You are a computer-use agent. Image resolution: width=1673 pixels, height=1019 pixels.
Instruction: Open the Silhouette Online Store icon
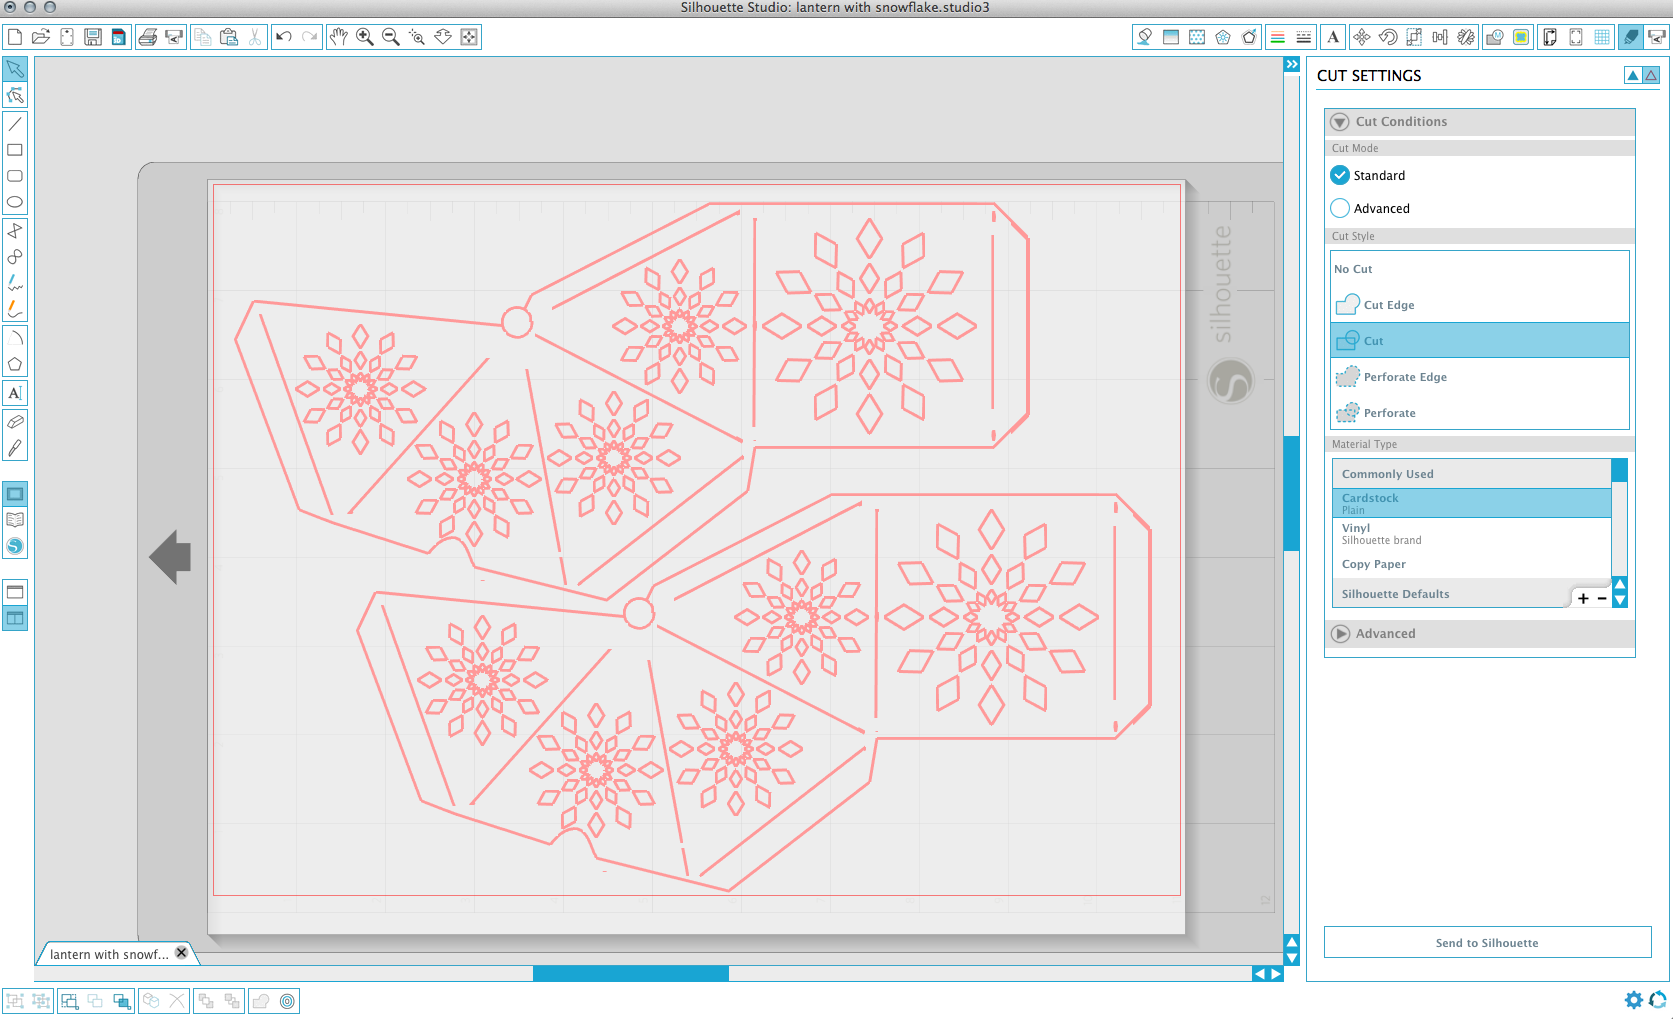pyautogui.click(x=15, y=546)
